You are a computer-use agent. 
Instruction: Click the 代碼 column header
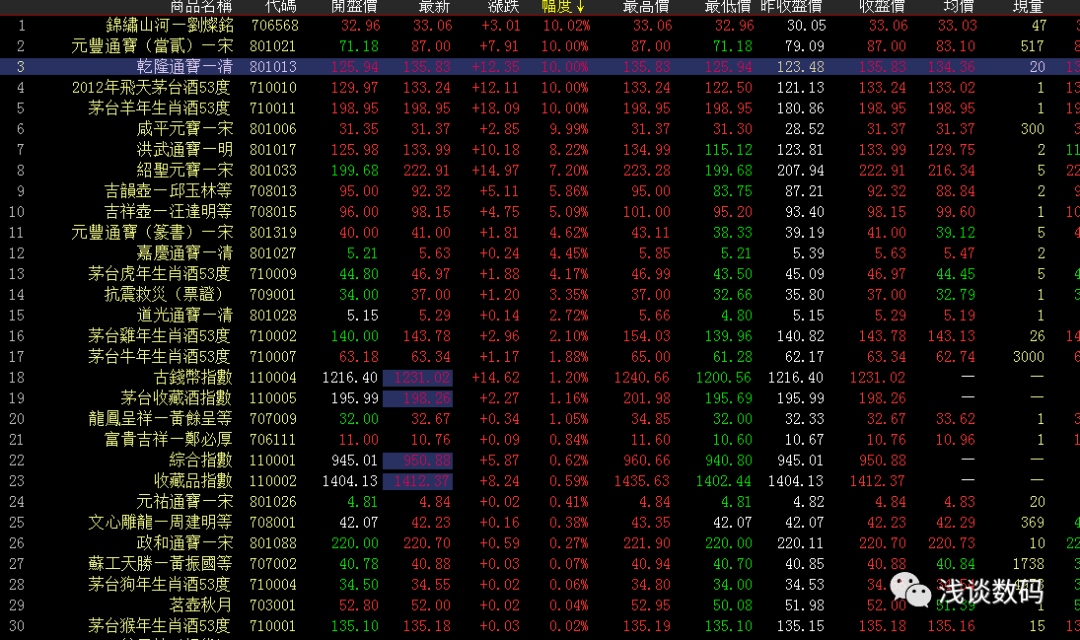(280, 6)
